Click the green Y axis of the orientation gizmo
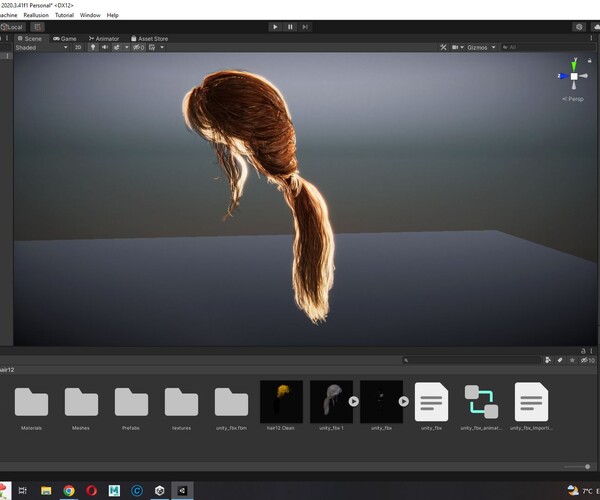The width and height of the screenshot is (600, 500). tap(574, 65)
